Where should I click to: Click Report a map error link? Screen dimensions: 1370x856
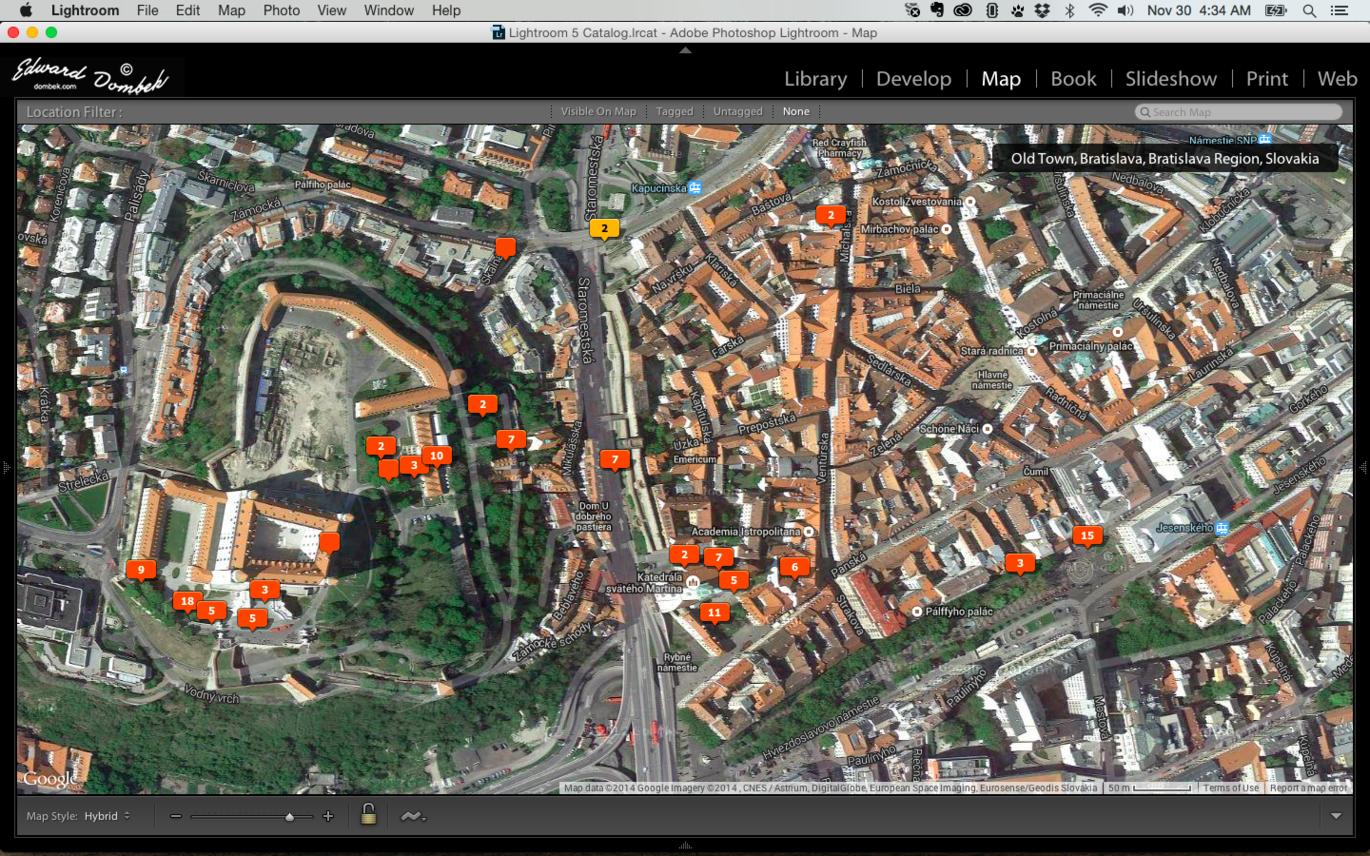[1308, 788]
